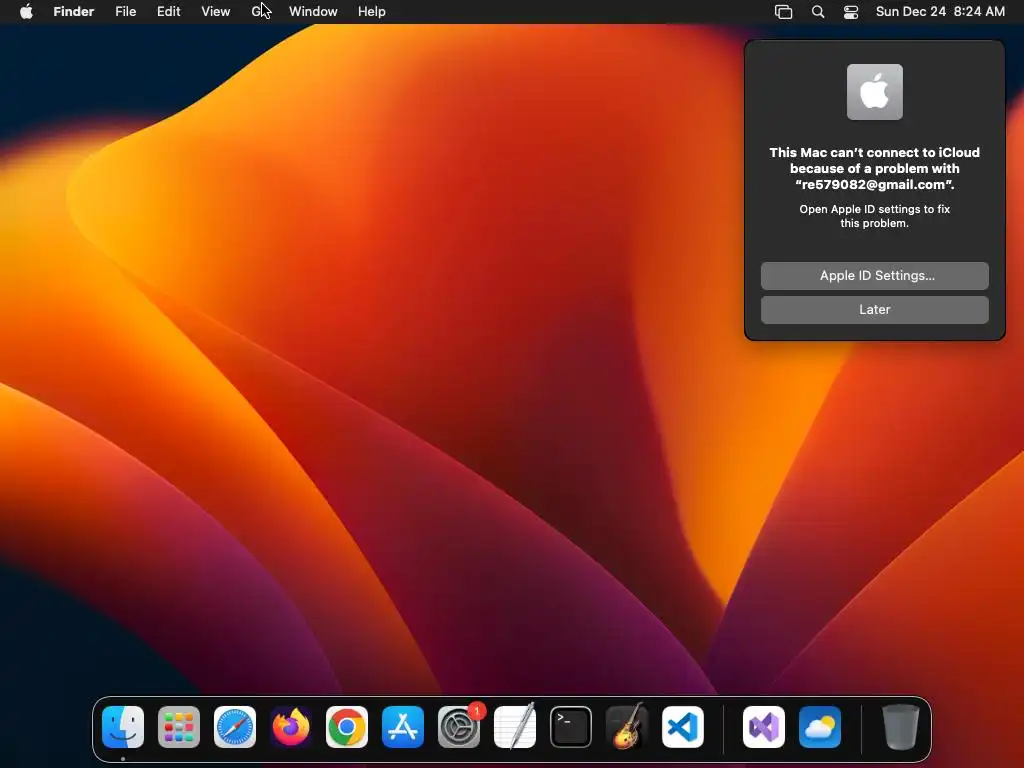Launch GarageBand from the Dock
This screenshot has height=768, width=1024.
[x=627, y=726]
